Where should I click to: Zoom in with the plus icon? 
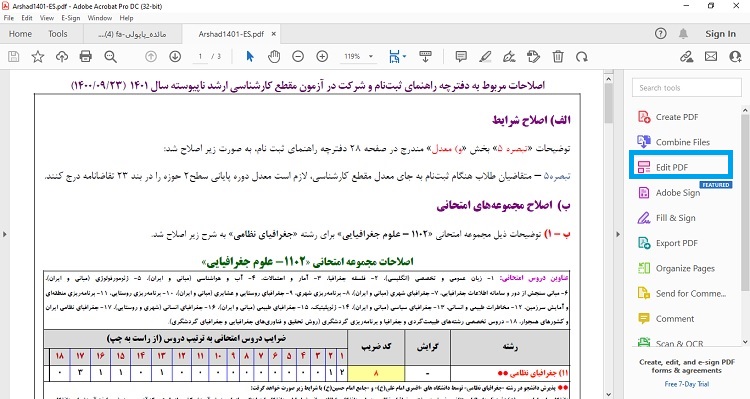322,56
